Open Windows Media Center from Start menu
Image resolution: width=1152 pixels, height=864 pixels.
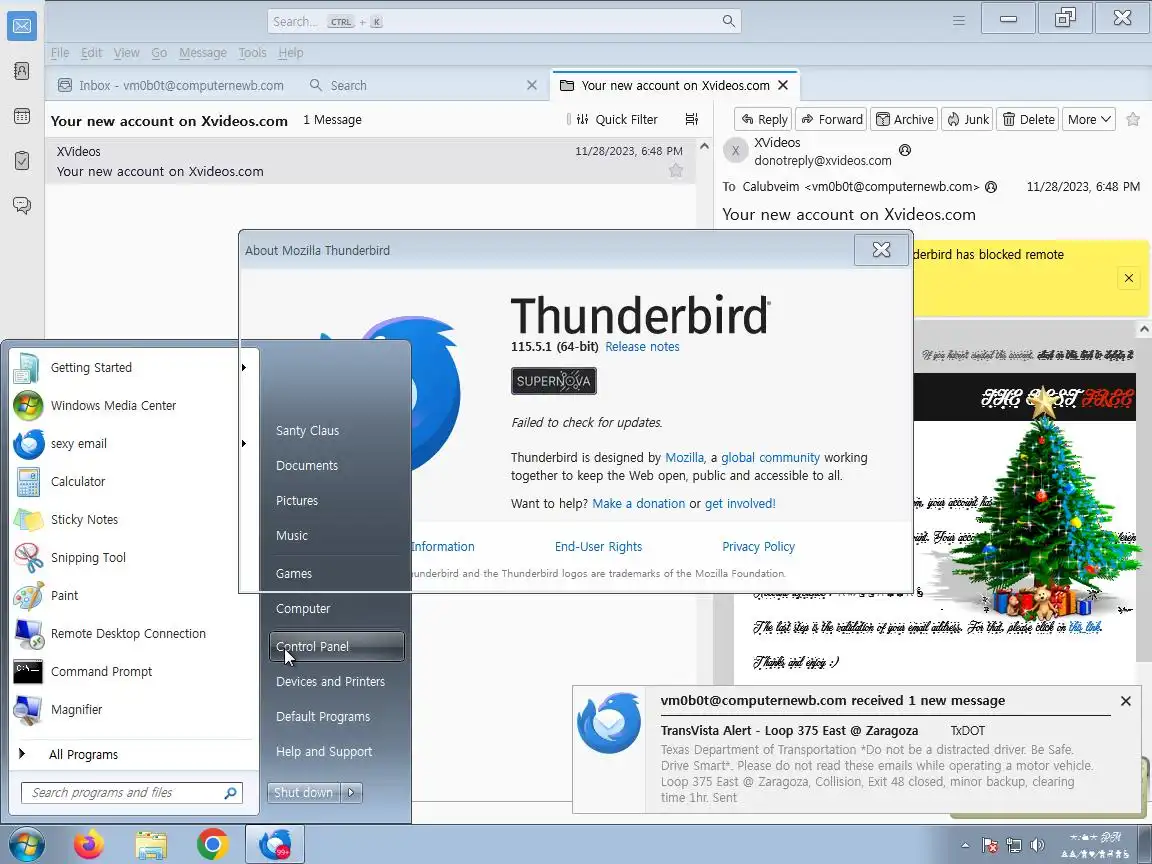coord(132,406)
